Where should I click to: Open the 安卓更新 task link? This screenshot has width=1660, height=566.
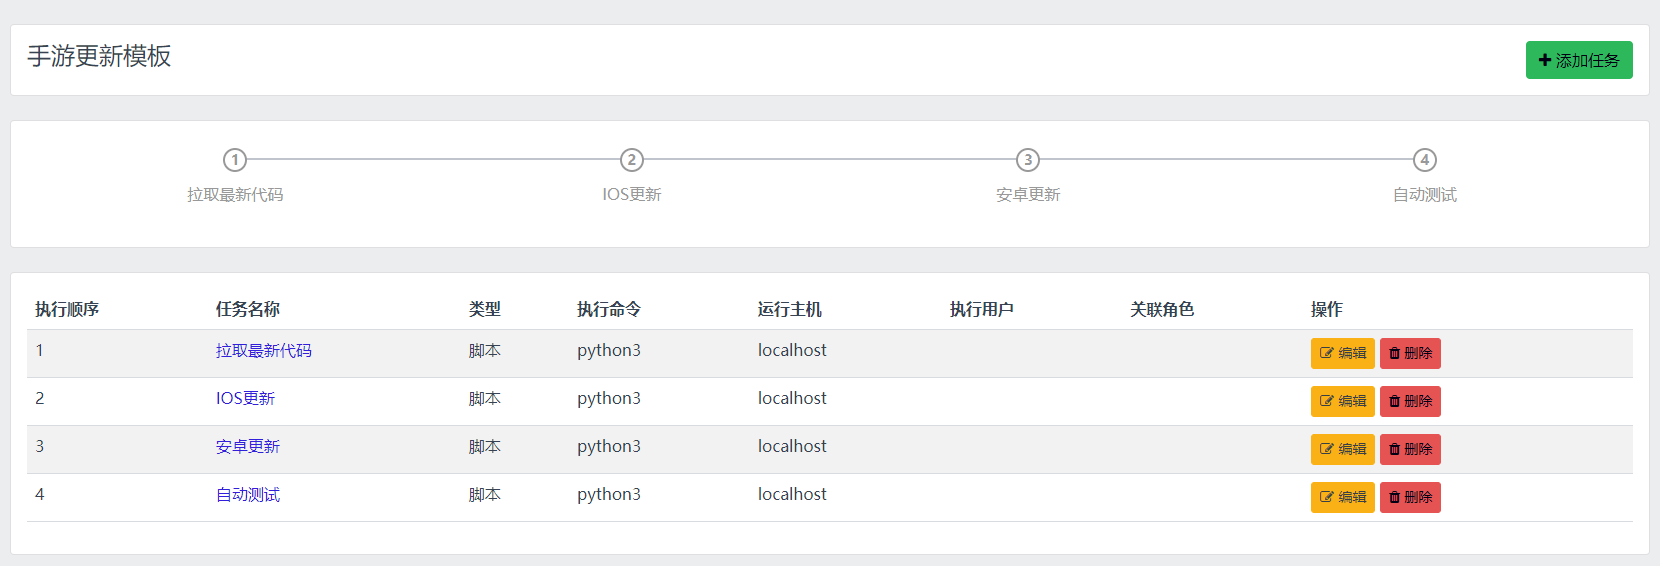[x=247, y=447]
